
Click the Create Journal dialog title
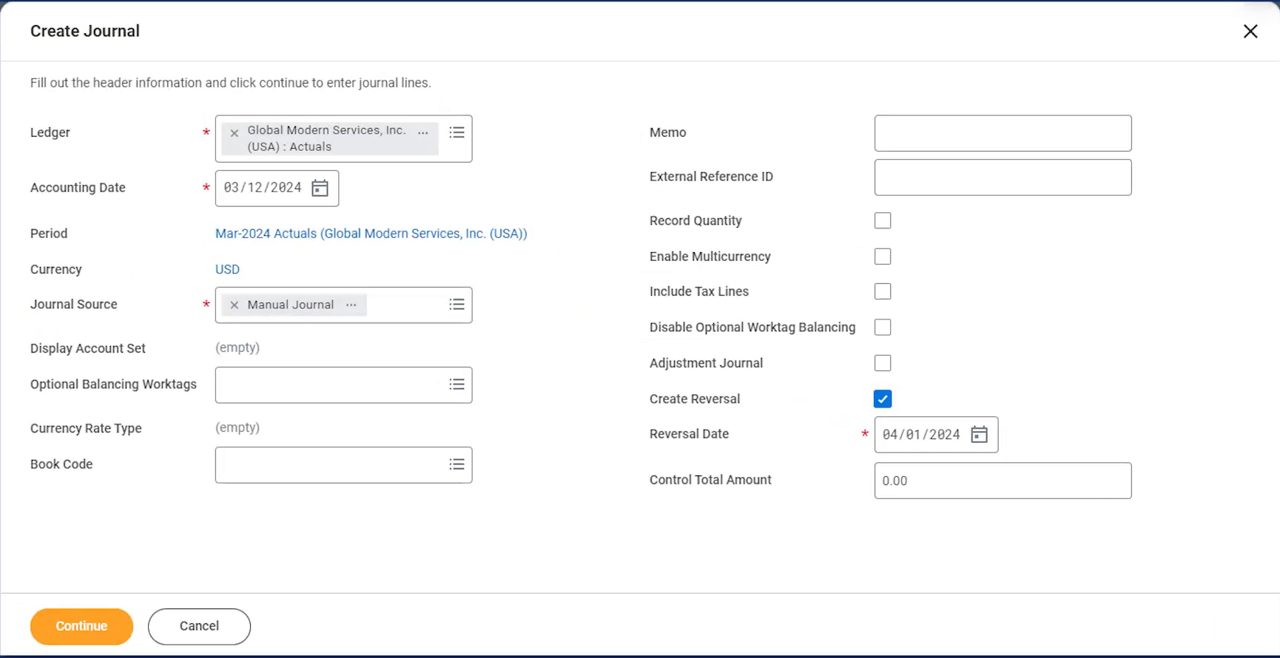click(85, 31)
